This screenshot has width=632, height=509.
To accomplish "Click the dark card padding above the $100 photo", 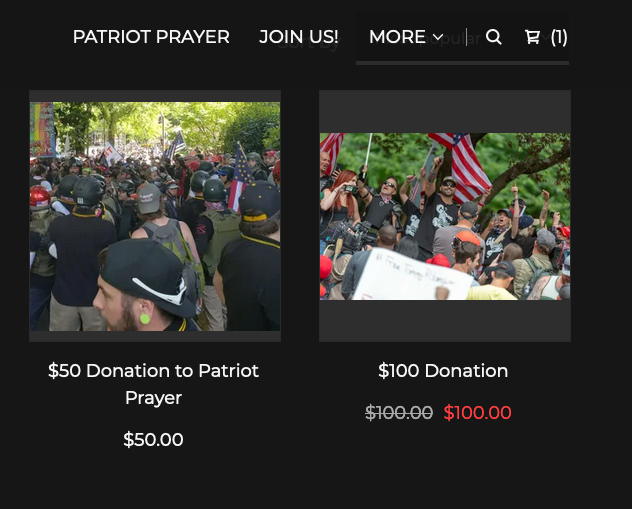I will point(445,112).
